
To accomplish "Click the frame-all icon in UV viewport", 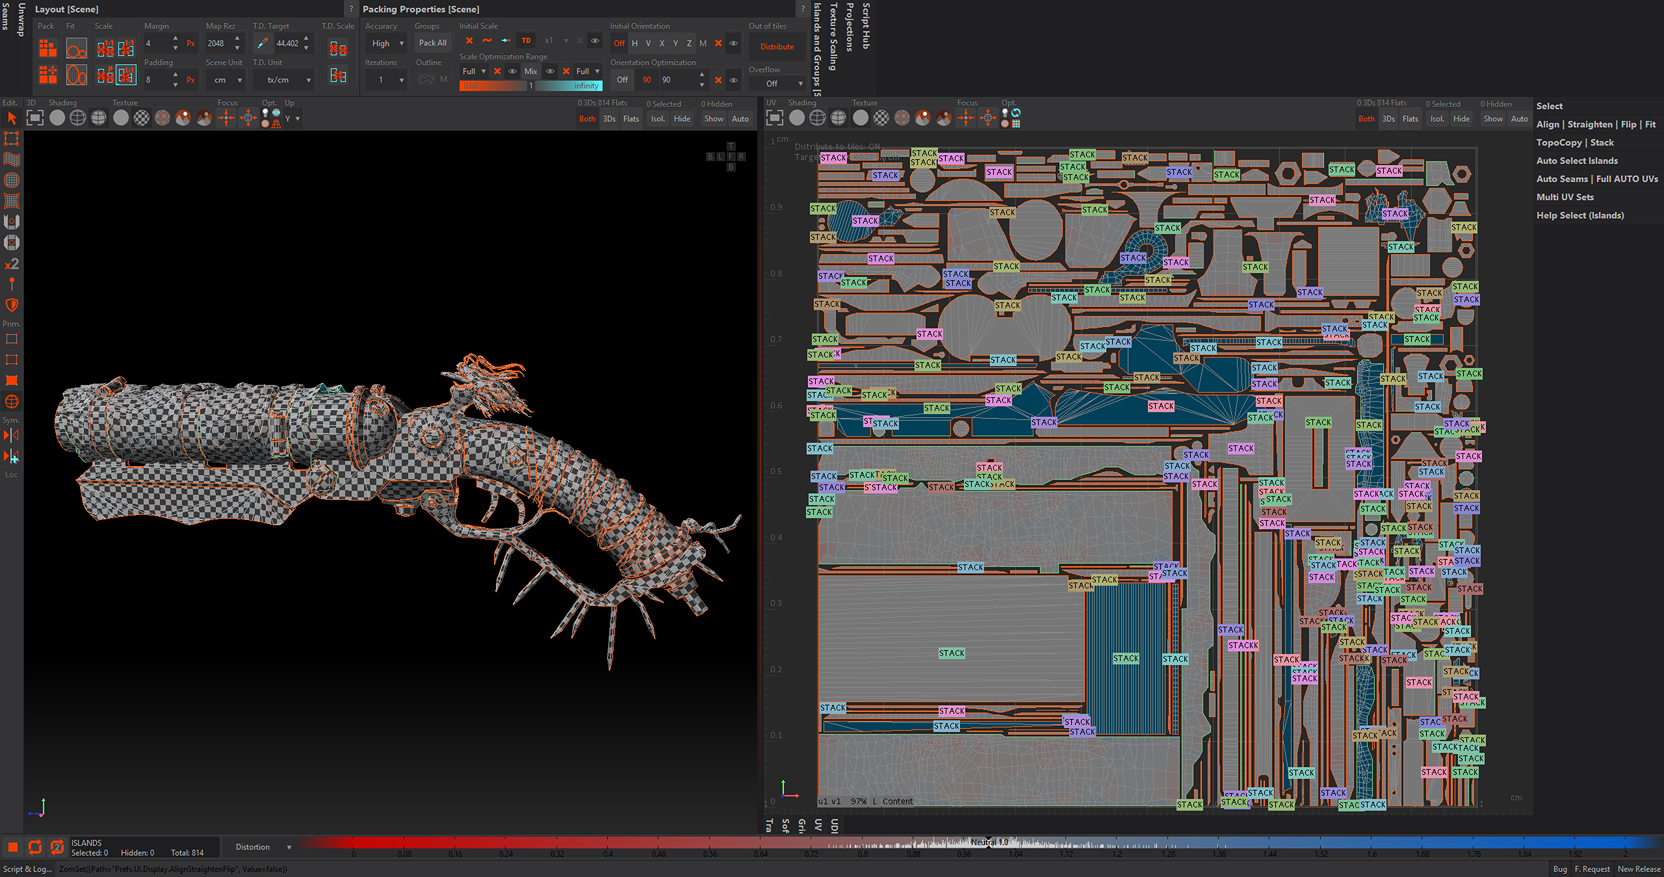I will (x=775, y=118).
